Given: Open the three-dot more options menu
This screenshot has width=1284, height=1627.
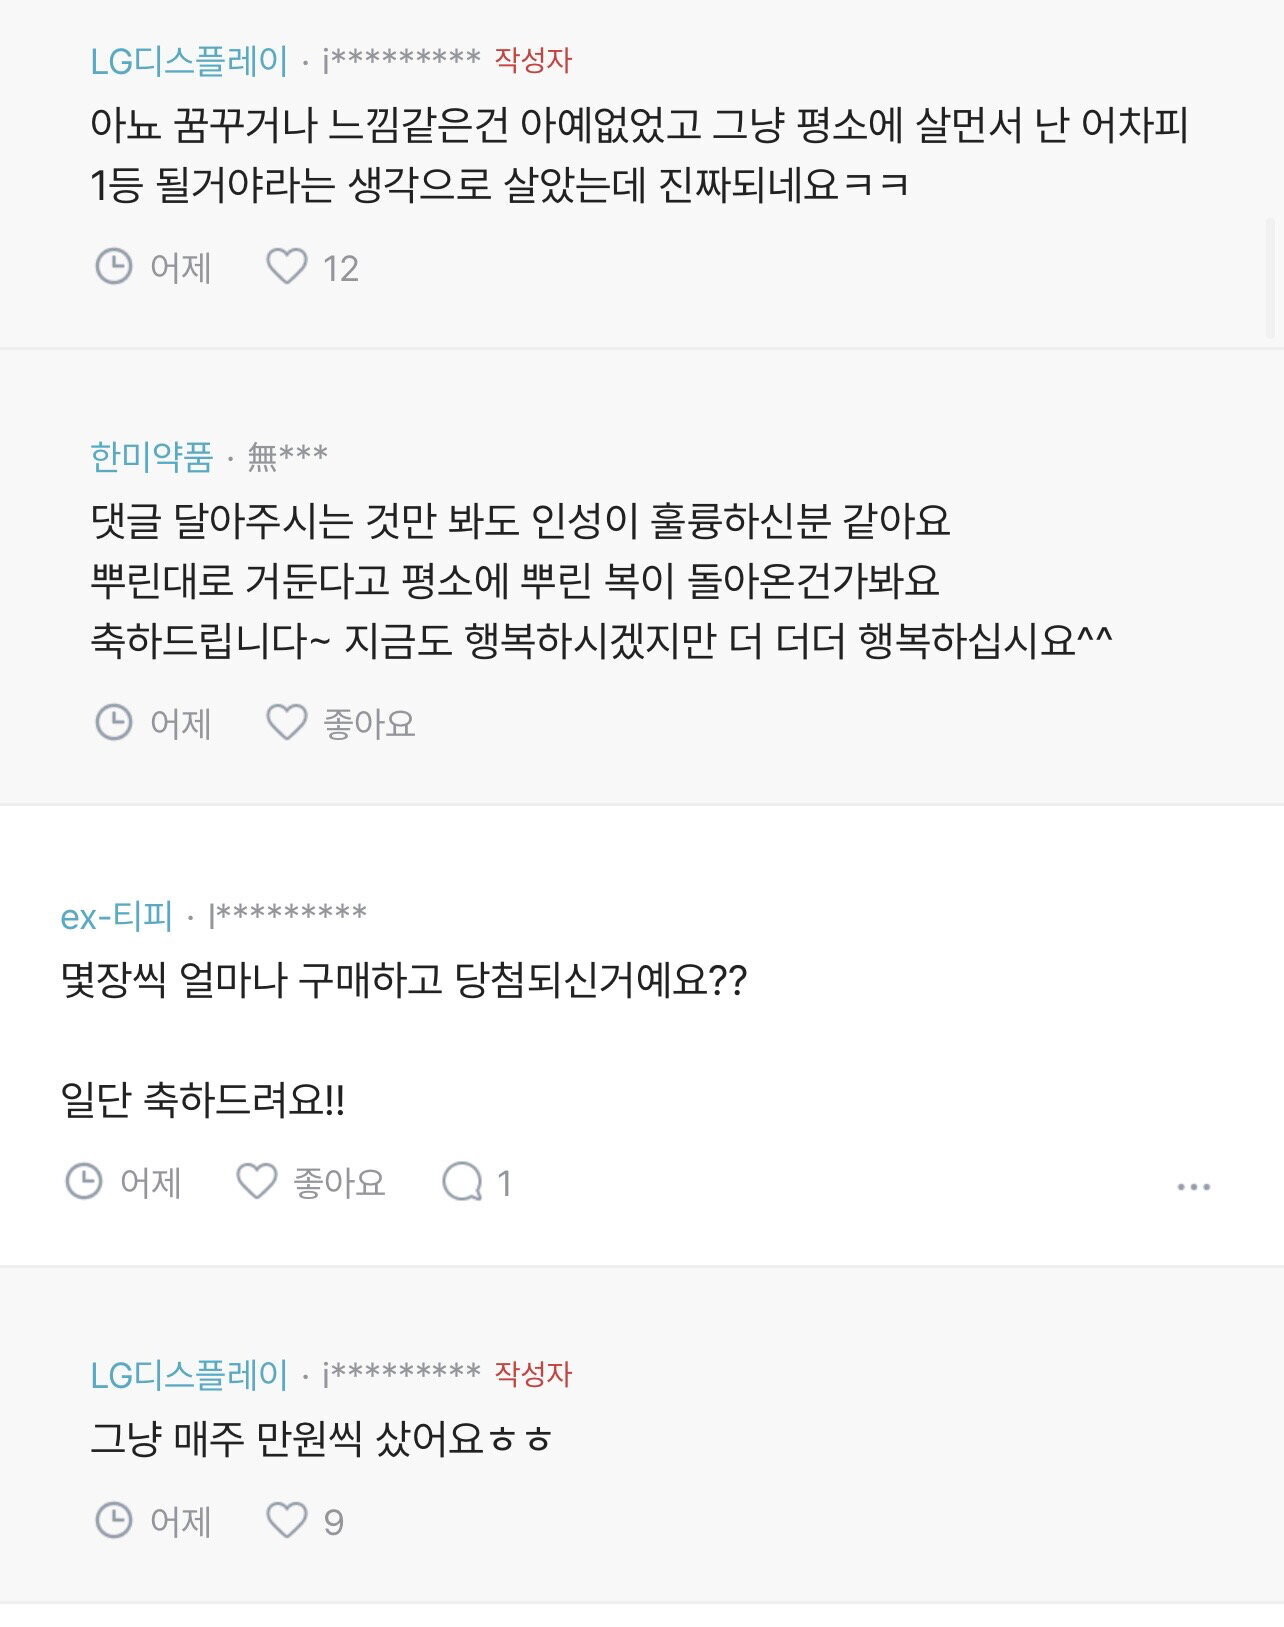Looking at the screenshot, I should 1193,1186.
